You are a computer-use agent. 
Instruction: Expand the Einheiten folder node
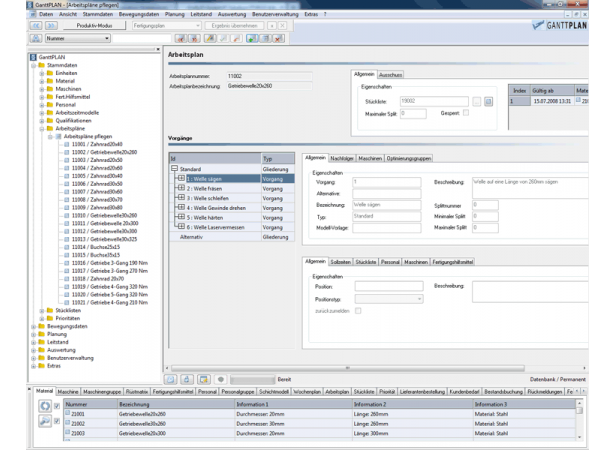click(x=42, y=73)
